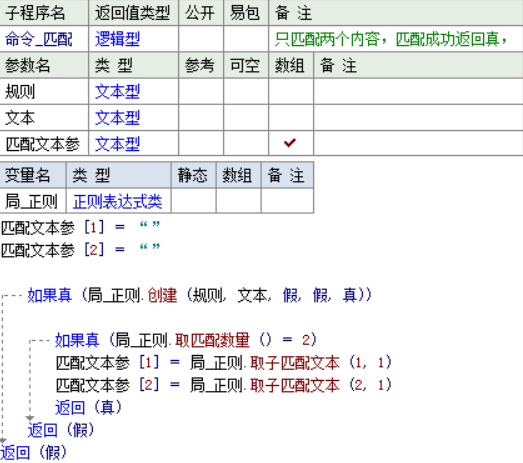Click the last 返回 (假) line
This screenshot has height=463, width=523.
(x=34, y=453)
